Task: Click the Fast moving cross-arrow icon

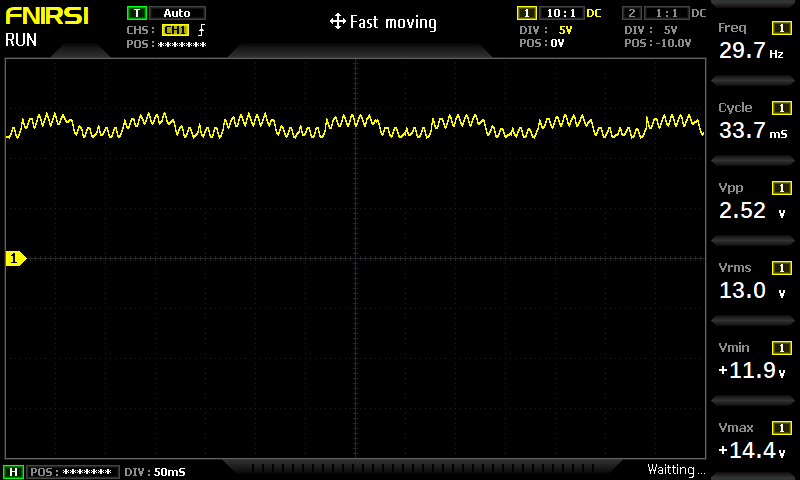Action: 337,21
